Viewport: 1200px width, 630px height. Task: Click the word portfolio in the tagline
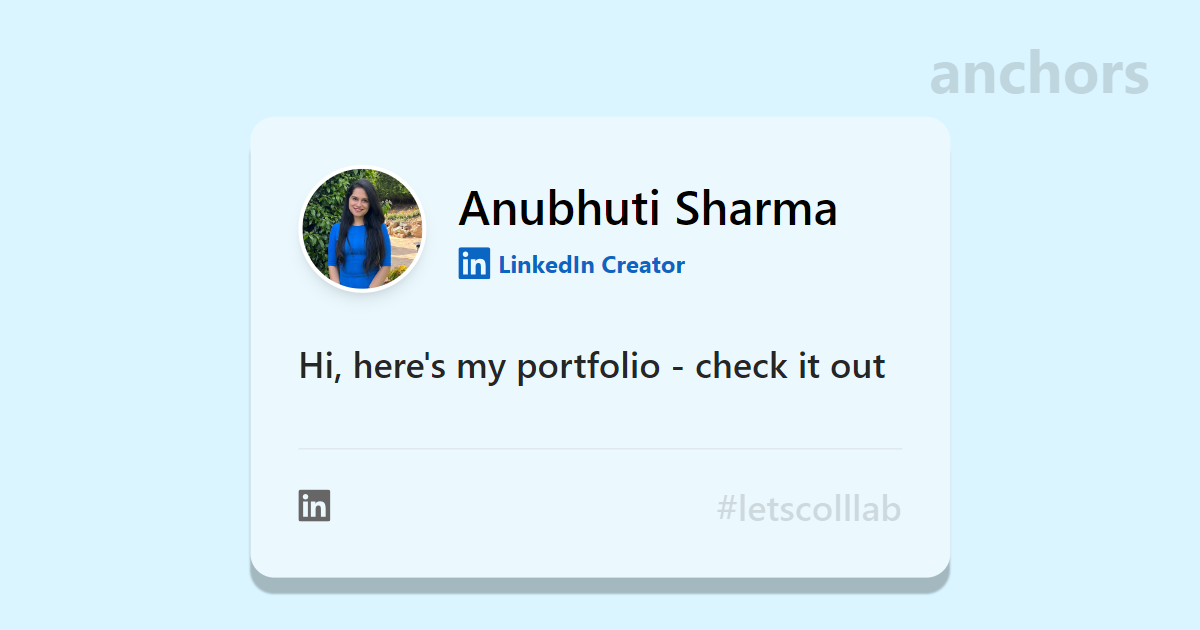588,366
